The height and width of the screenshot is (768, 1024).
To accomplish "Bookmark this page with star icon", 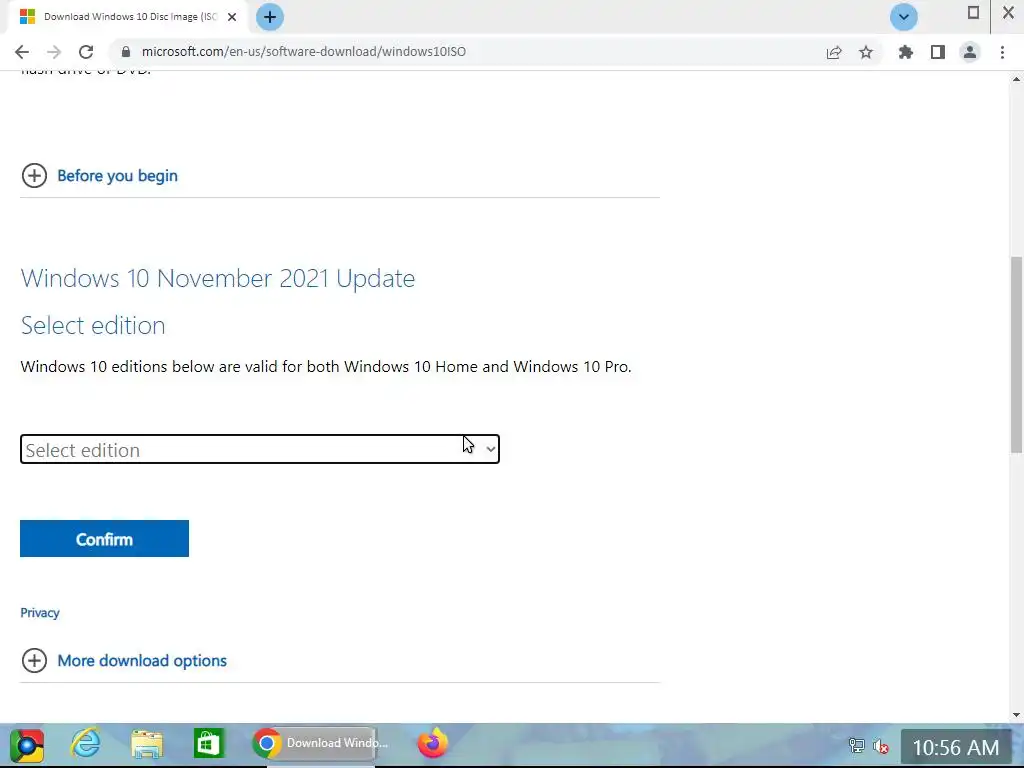I will tap(866, 52).
